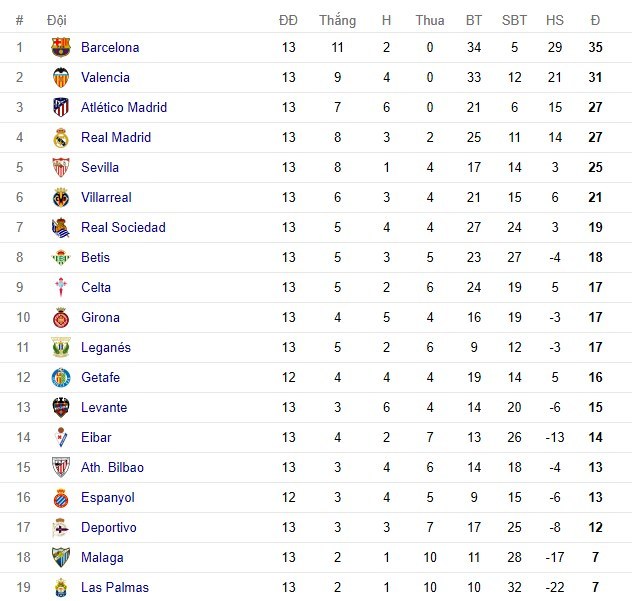Click the Valencia club crest icon
Image resolution: width=632 pixels, height=601 pixels.
coord(60,77)
